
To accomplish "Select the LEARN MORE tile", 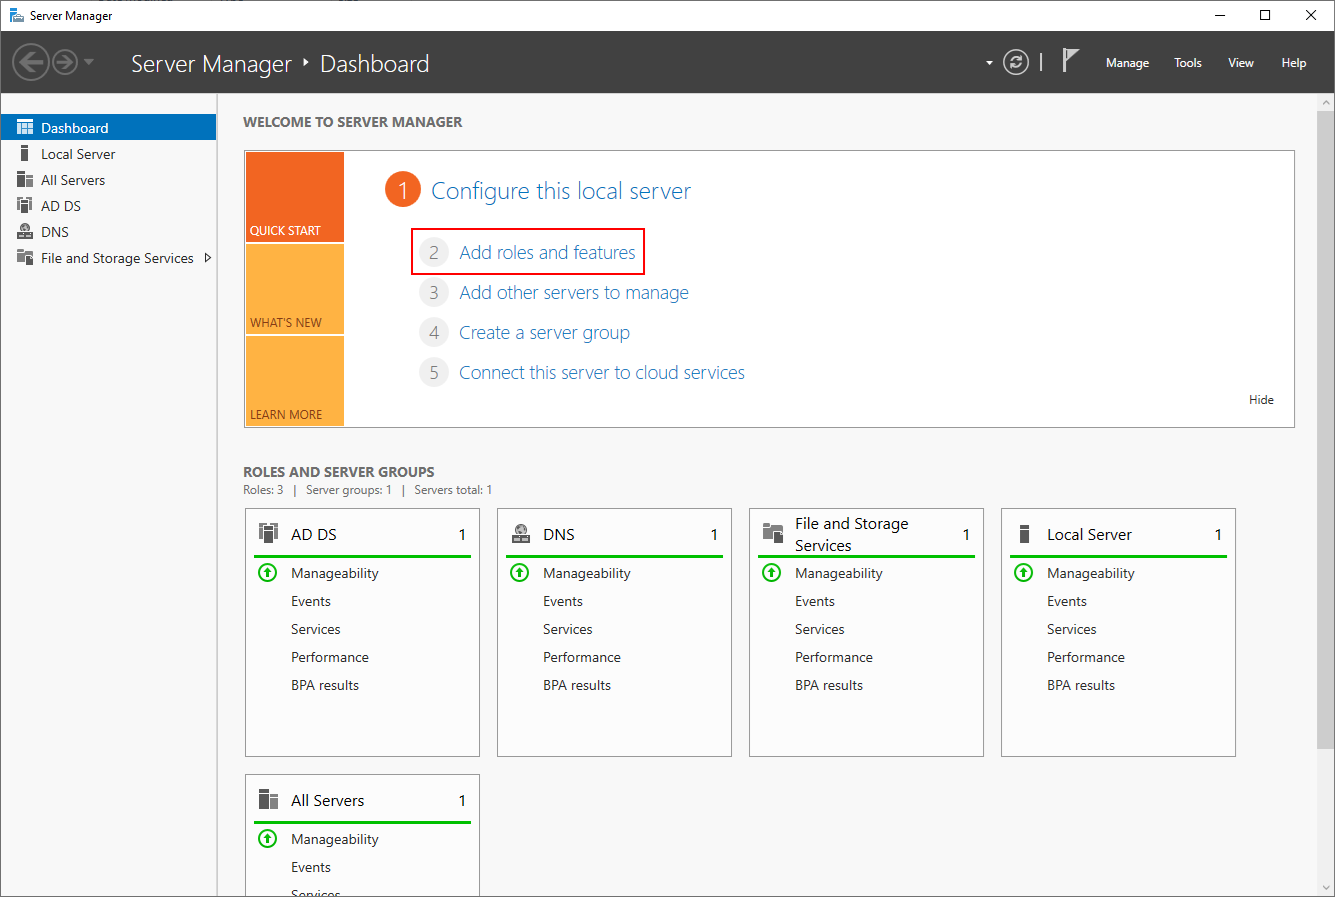I will [295, 381].
